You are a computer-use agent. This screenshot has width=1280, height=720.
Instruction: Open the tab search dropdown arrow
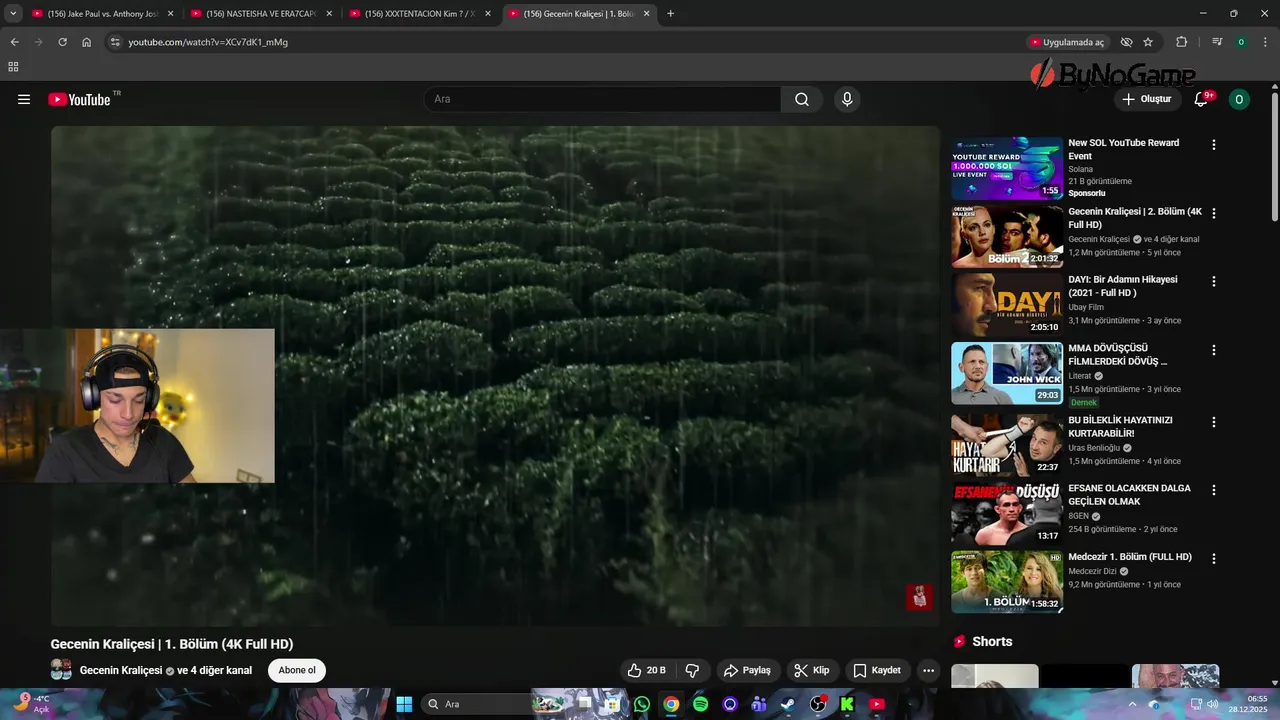(x=13, y=14)
